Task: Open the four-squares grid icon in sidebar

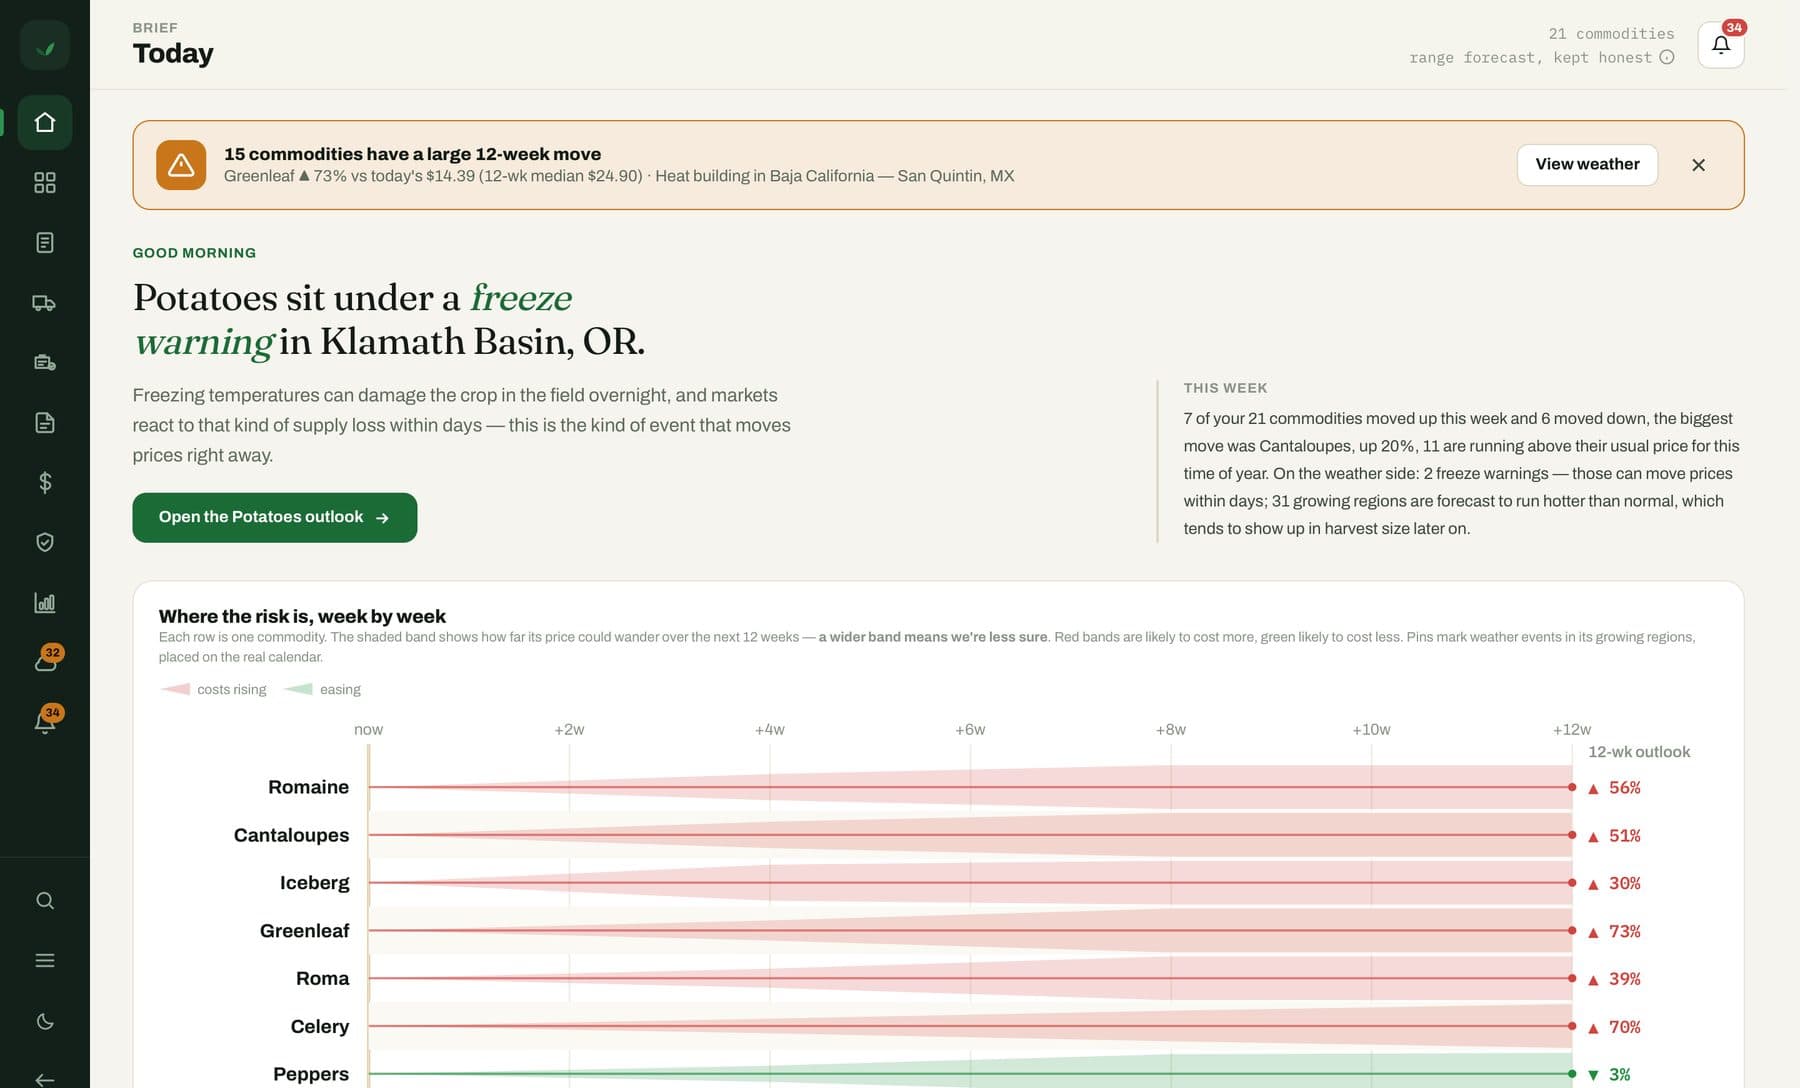Action: click(45, 182)
